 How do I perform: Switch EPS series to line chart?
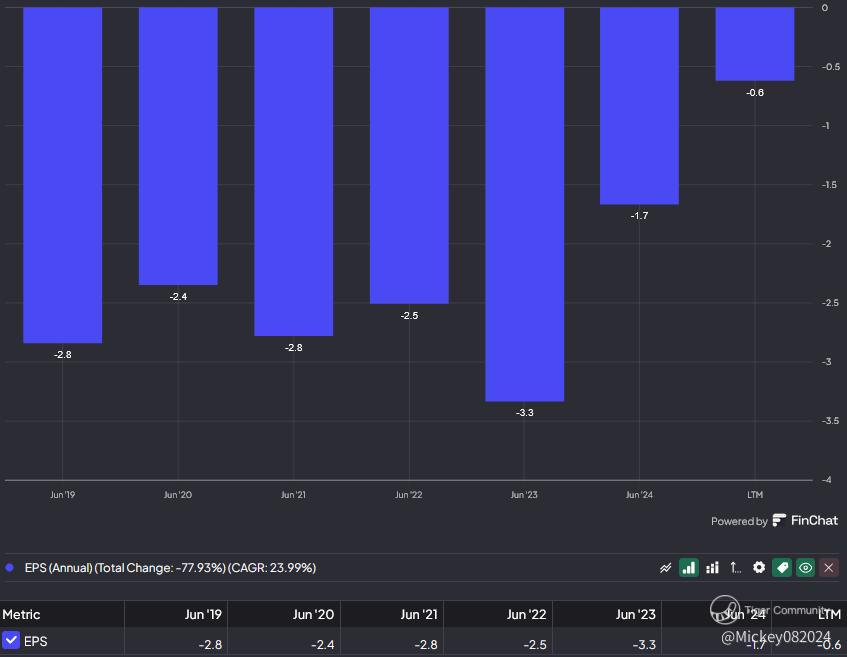[x=666, y=568]
